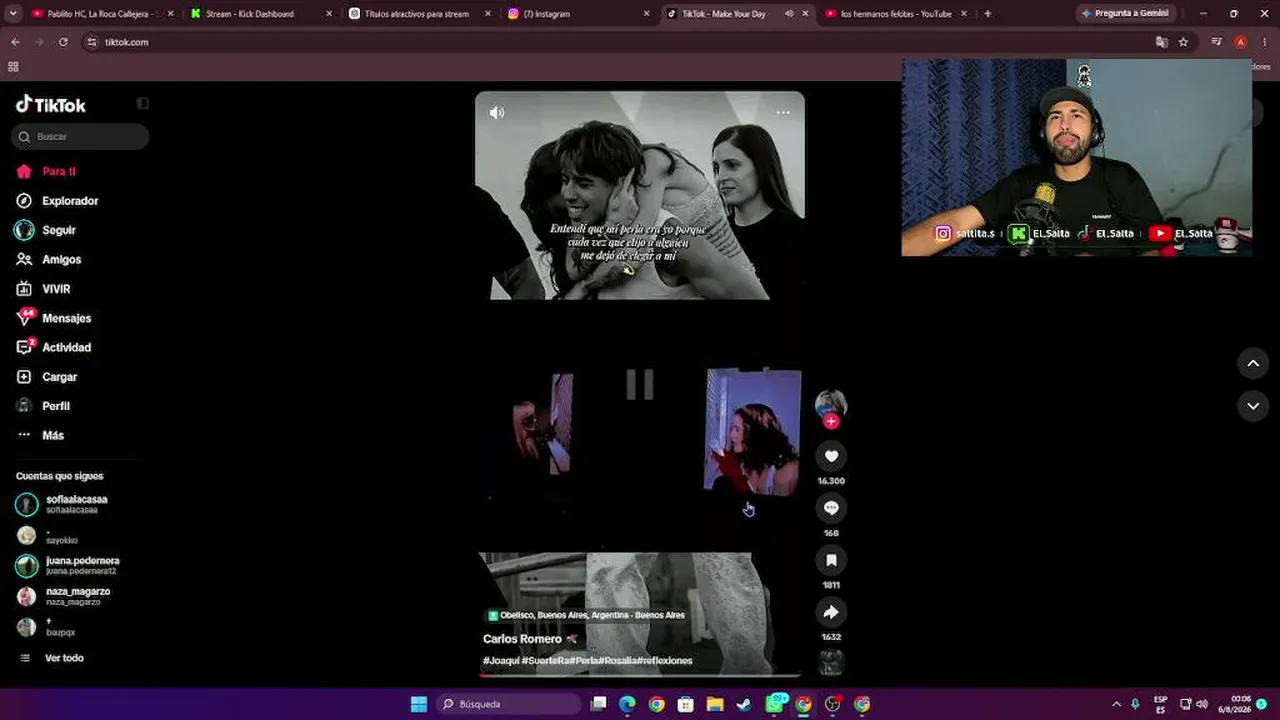This screenshot has height=720, width=1280.
Task: Open followed account naza_magarzo
Action: pyautogui.click(x=63, y=596)
